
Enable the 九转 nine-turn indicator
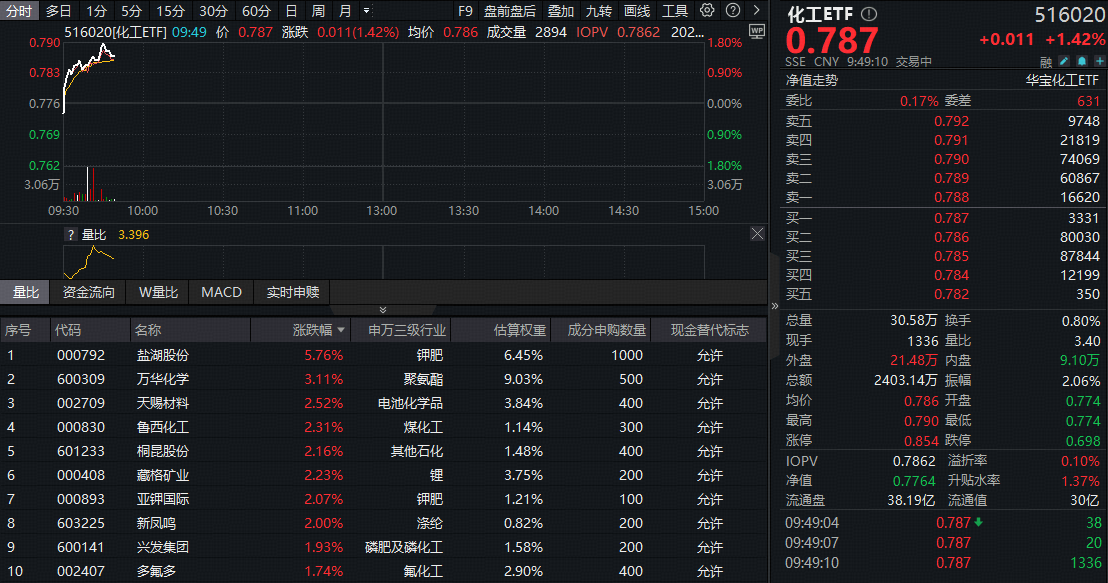(x=598, y=11)
